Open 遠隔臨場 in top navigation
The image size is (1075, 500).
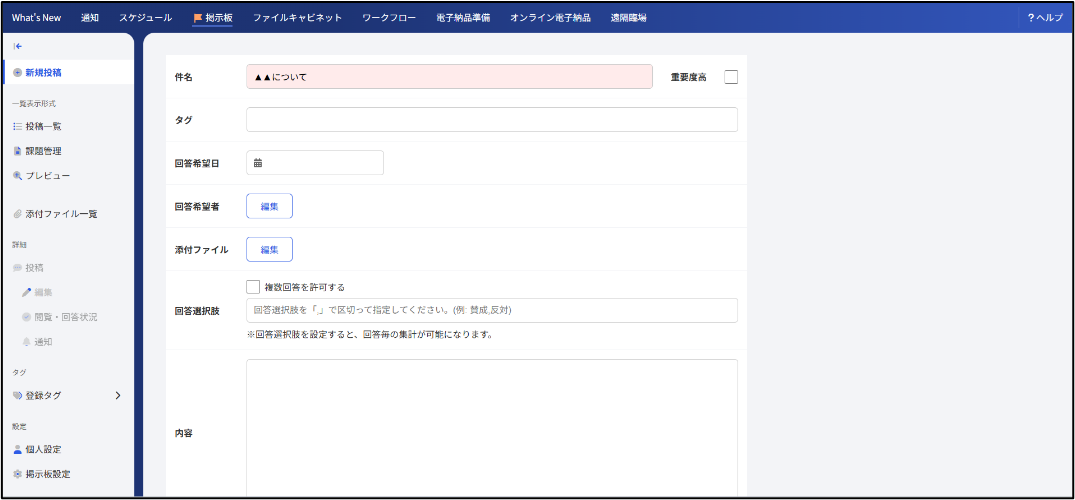point(629,18)
